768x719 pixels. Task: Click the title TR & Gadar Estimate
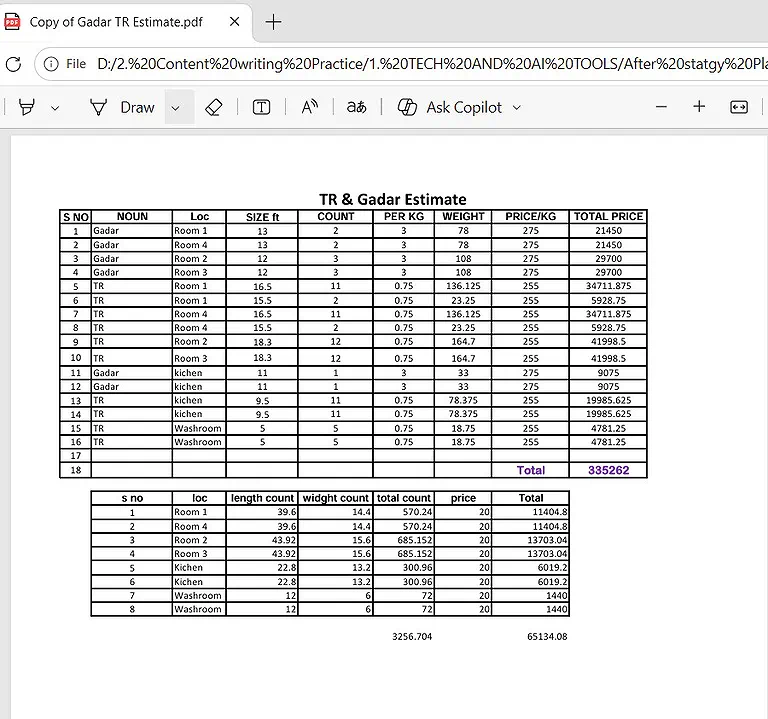(393, 199)
